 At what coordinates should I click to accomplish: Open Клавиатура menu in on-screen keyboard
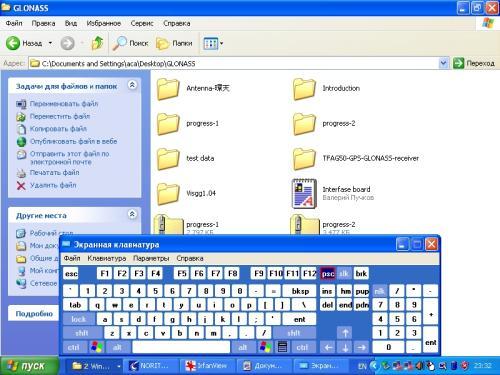[107, 258]
